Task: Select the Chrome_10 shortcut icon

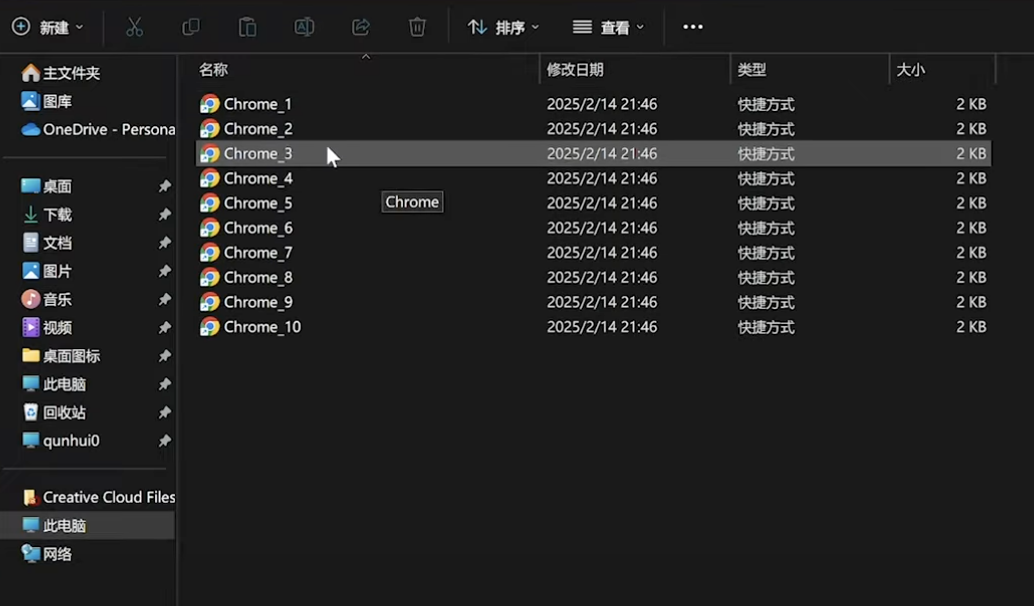Action: pos(210,327)
